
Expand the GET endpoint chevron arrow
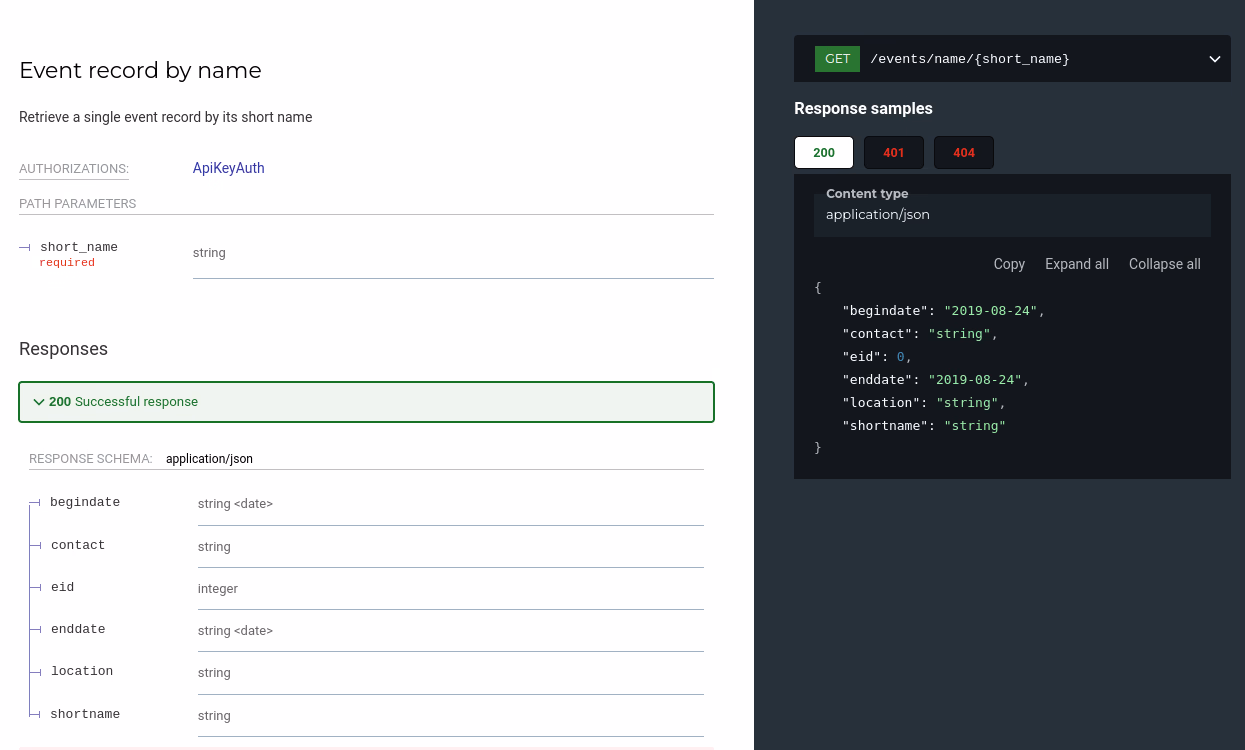[1214, 59]
